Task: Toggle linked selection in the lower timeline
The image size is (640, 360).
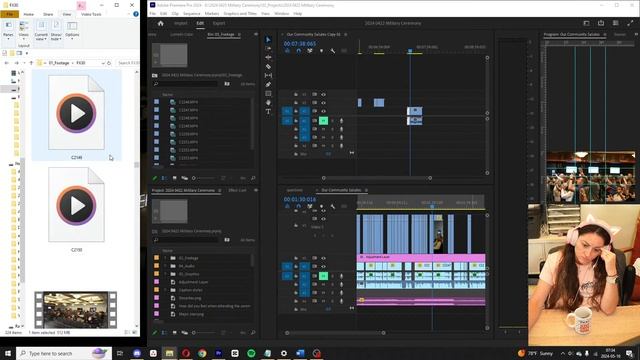Action: (x=310, y=207)
